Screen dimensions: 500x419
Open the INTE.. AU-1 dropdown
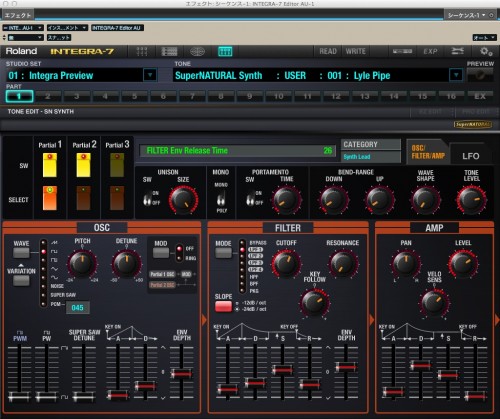[23, 28]
